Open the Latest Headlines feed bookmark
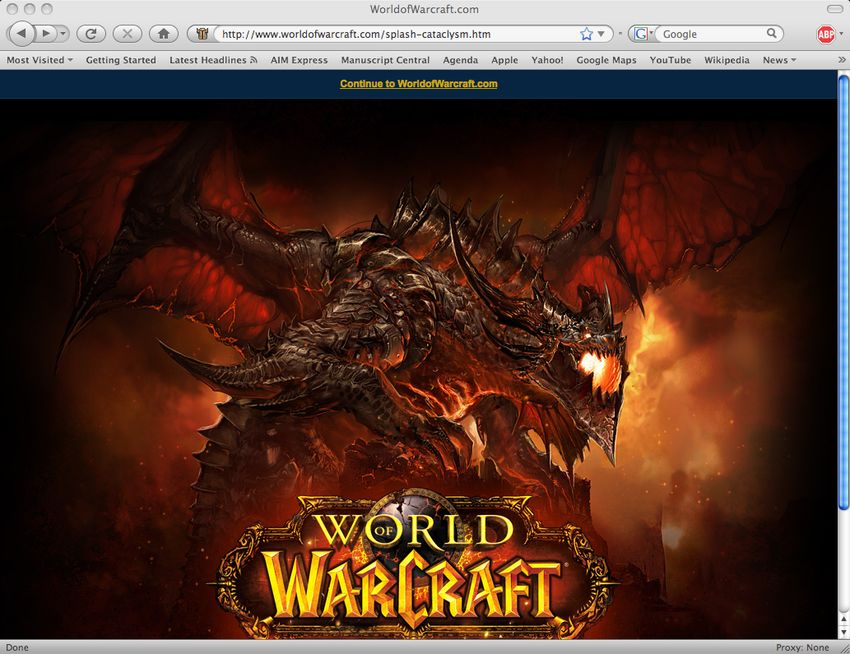Screen dimensions: 850x654 [213, 60]
